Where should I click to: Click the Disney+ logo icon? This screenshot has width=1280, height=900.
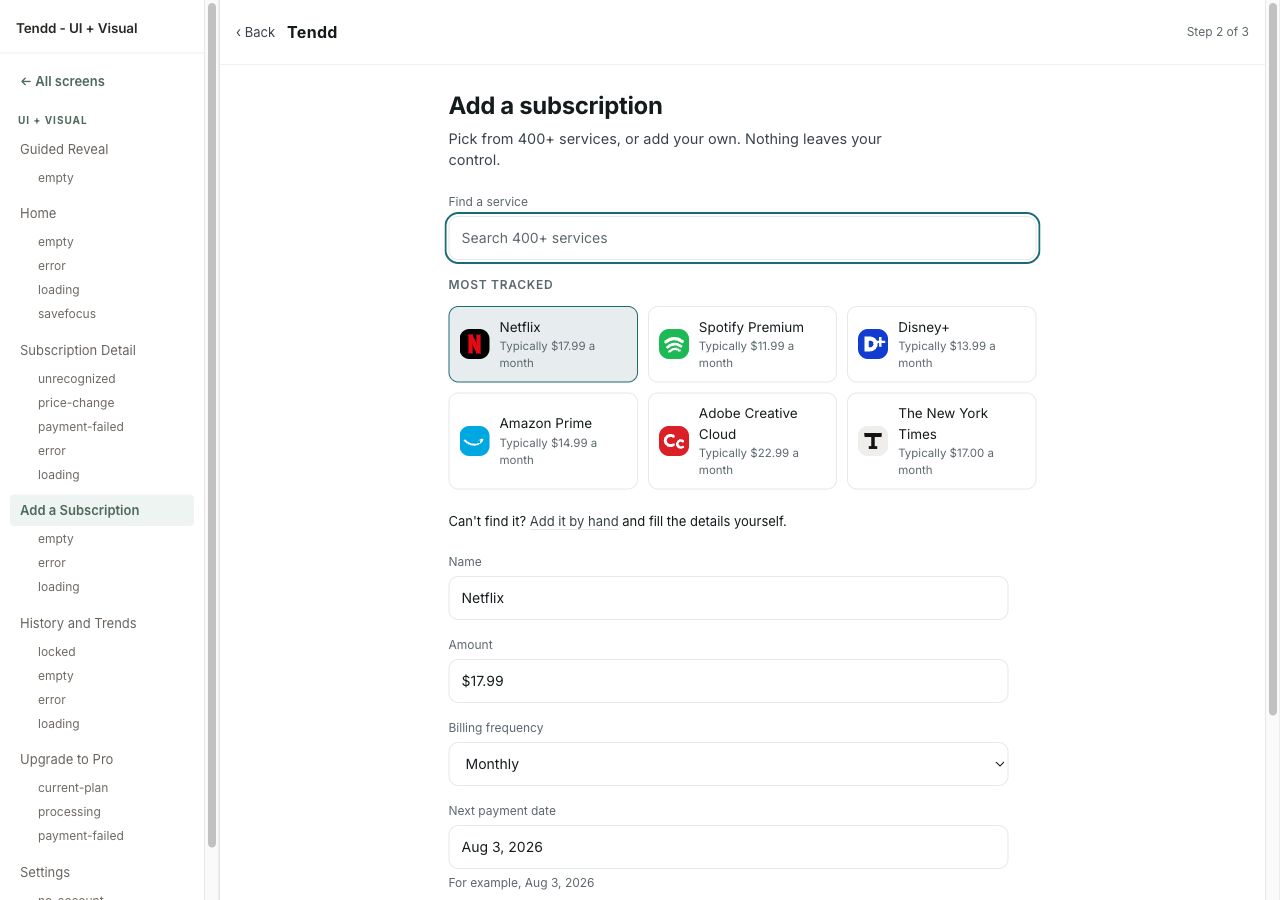coord(873,344)
